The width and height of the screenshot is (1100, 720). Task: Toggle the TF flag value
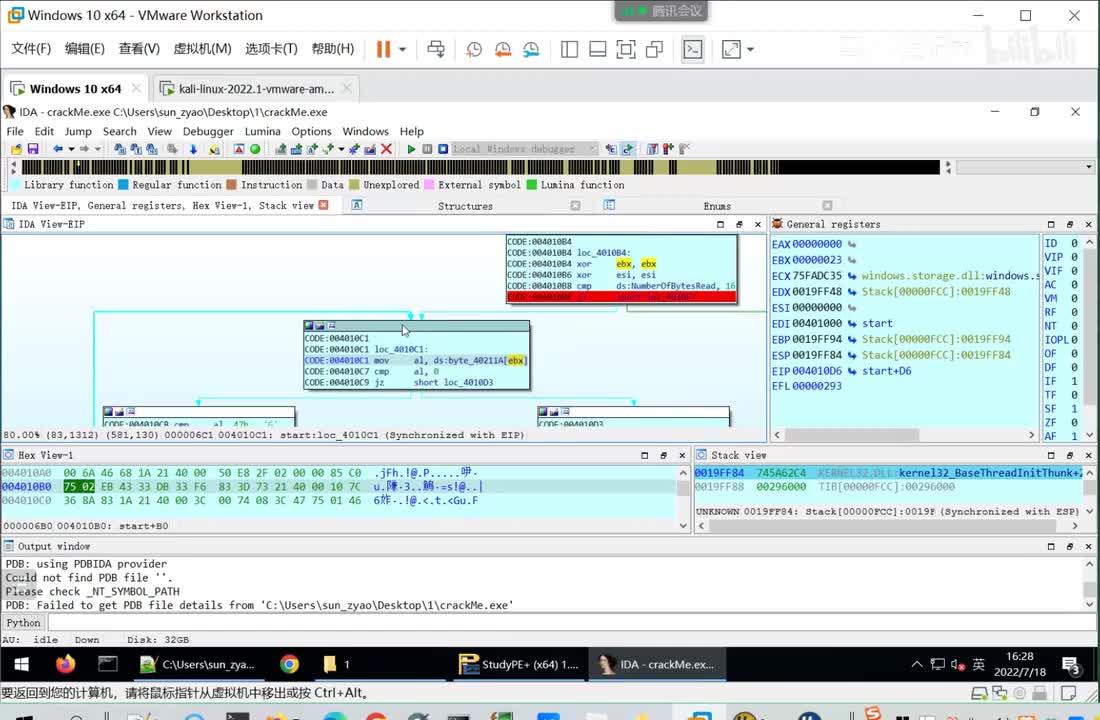pos(1074,395)
